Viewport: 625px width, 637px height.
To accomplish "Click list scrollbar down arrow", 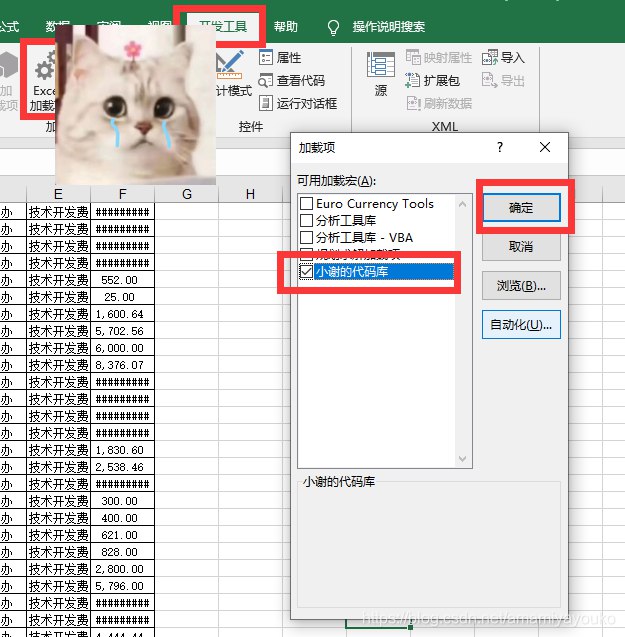I will pos(462,459).
